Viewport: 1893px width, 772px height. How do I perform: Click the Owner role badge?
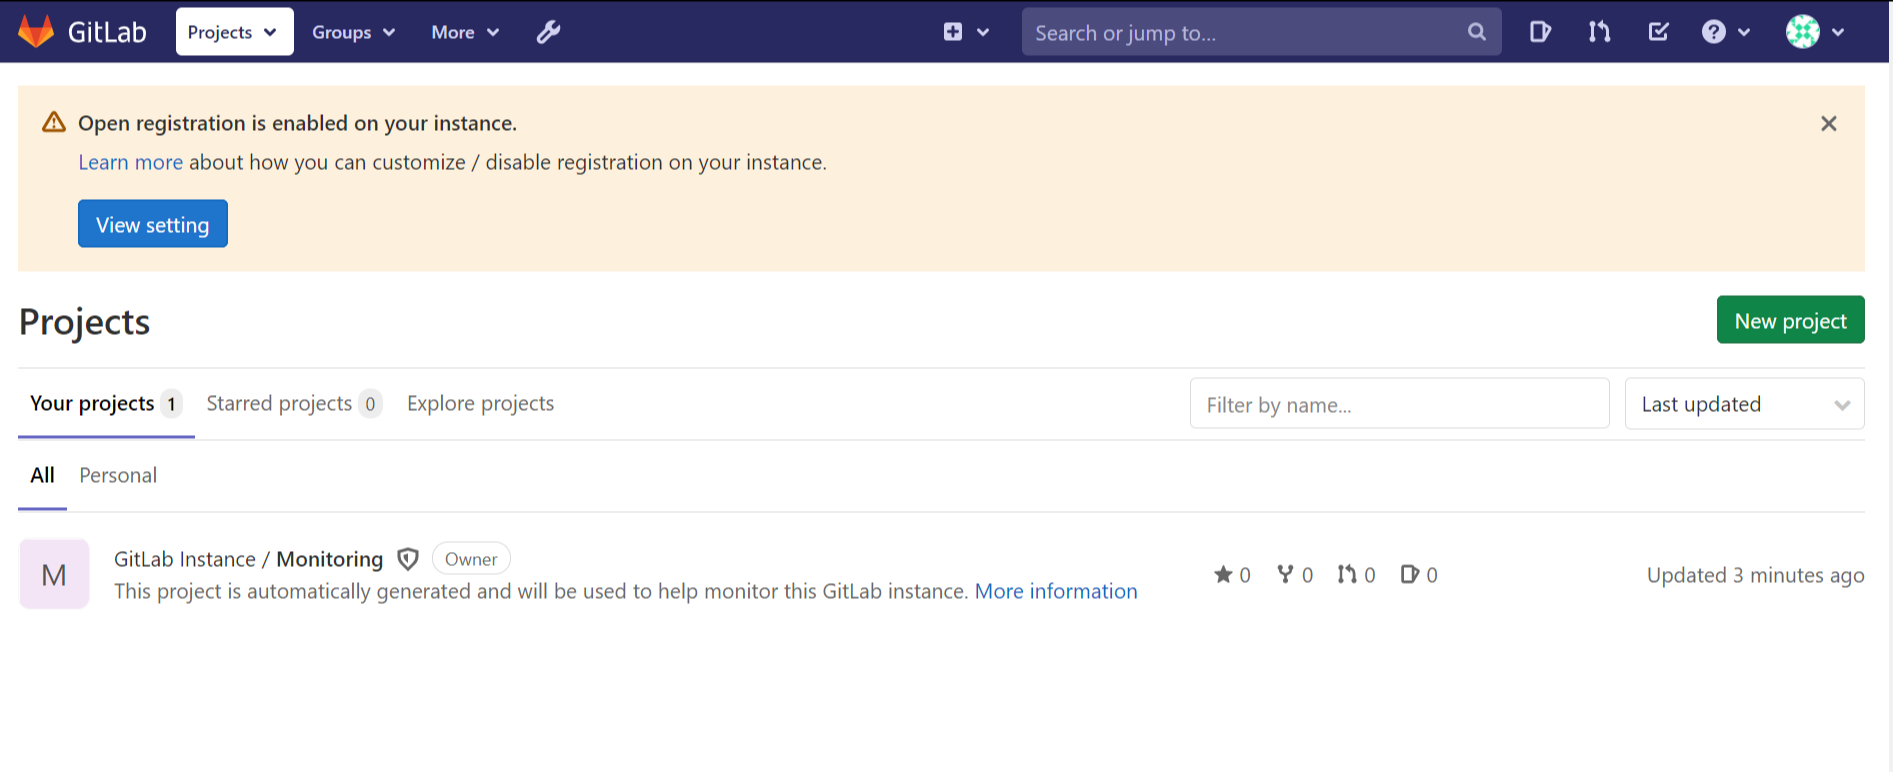[x=471, y=559]
